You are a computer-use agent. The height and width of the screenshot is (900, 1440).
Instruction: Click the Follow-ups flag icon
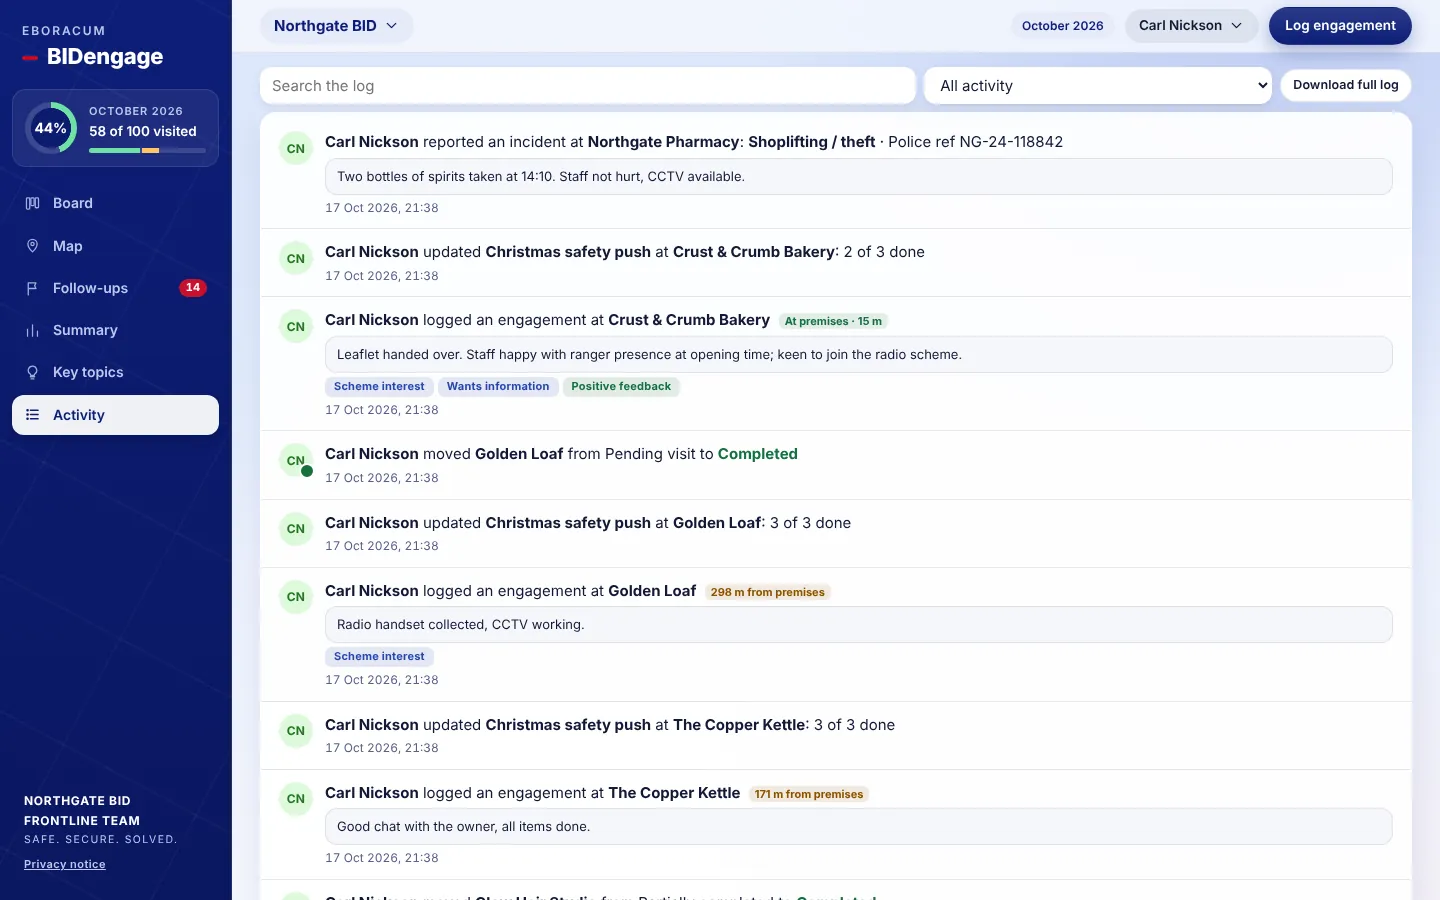click(32, 288)
